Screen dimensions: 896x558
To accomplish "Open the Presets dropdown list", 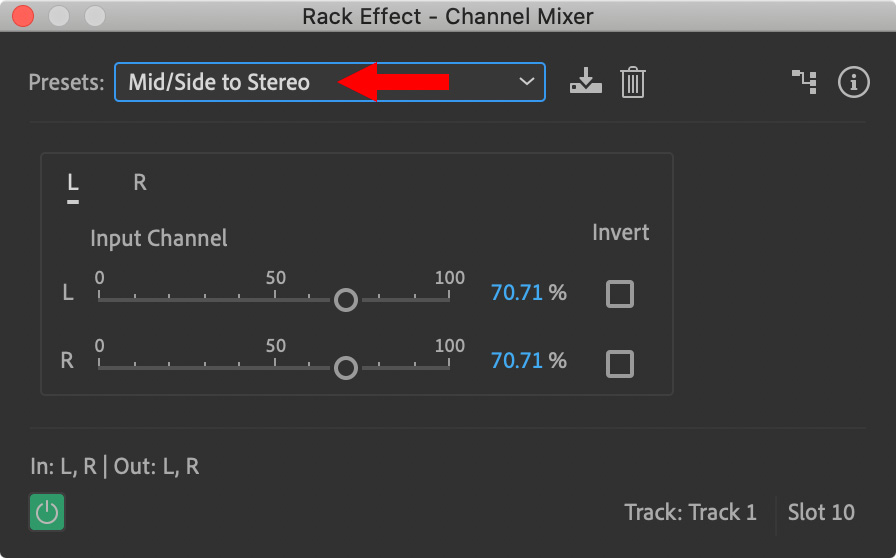I will [x=330, y=82].
